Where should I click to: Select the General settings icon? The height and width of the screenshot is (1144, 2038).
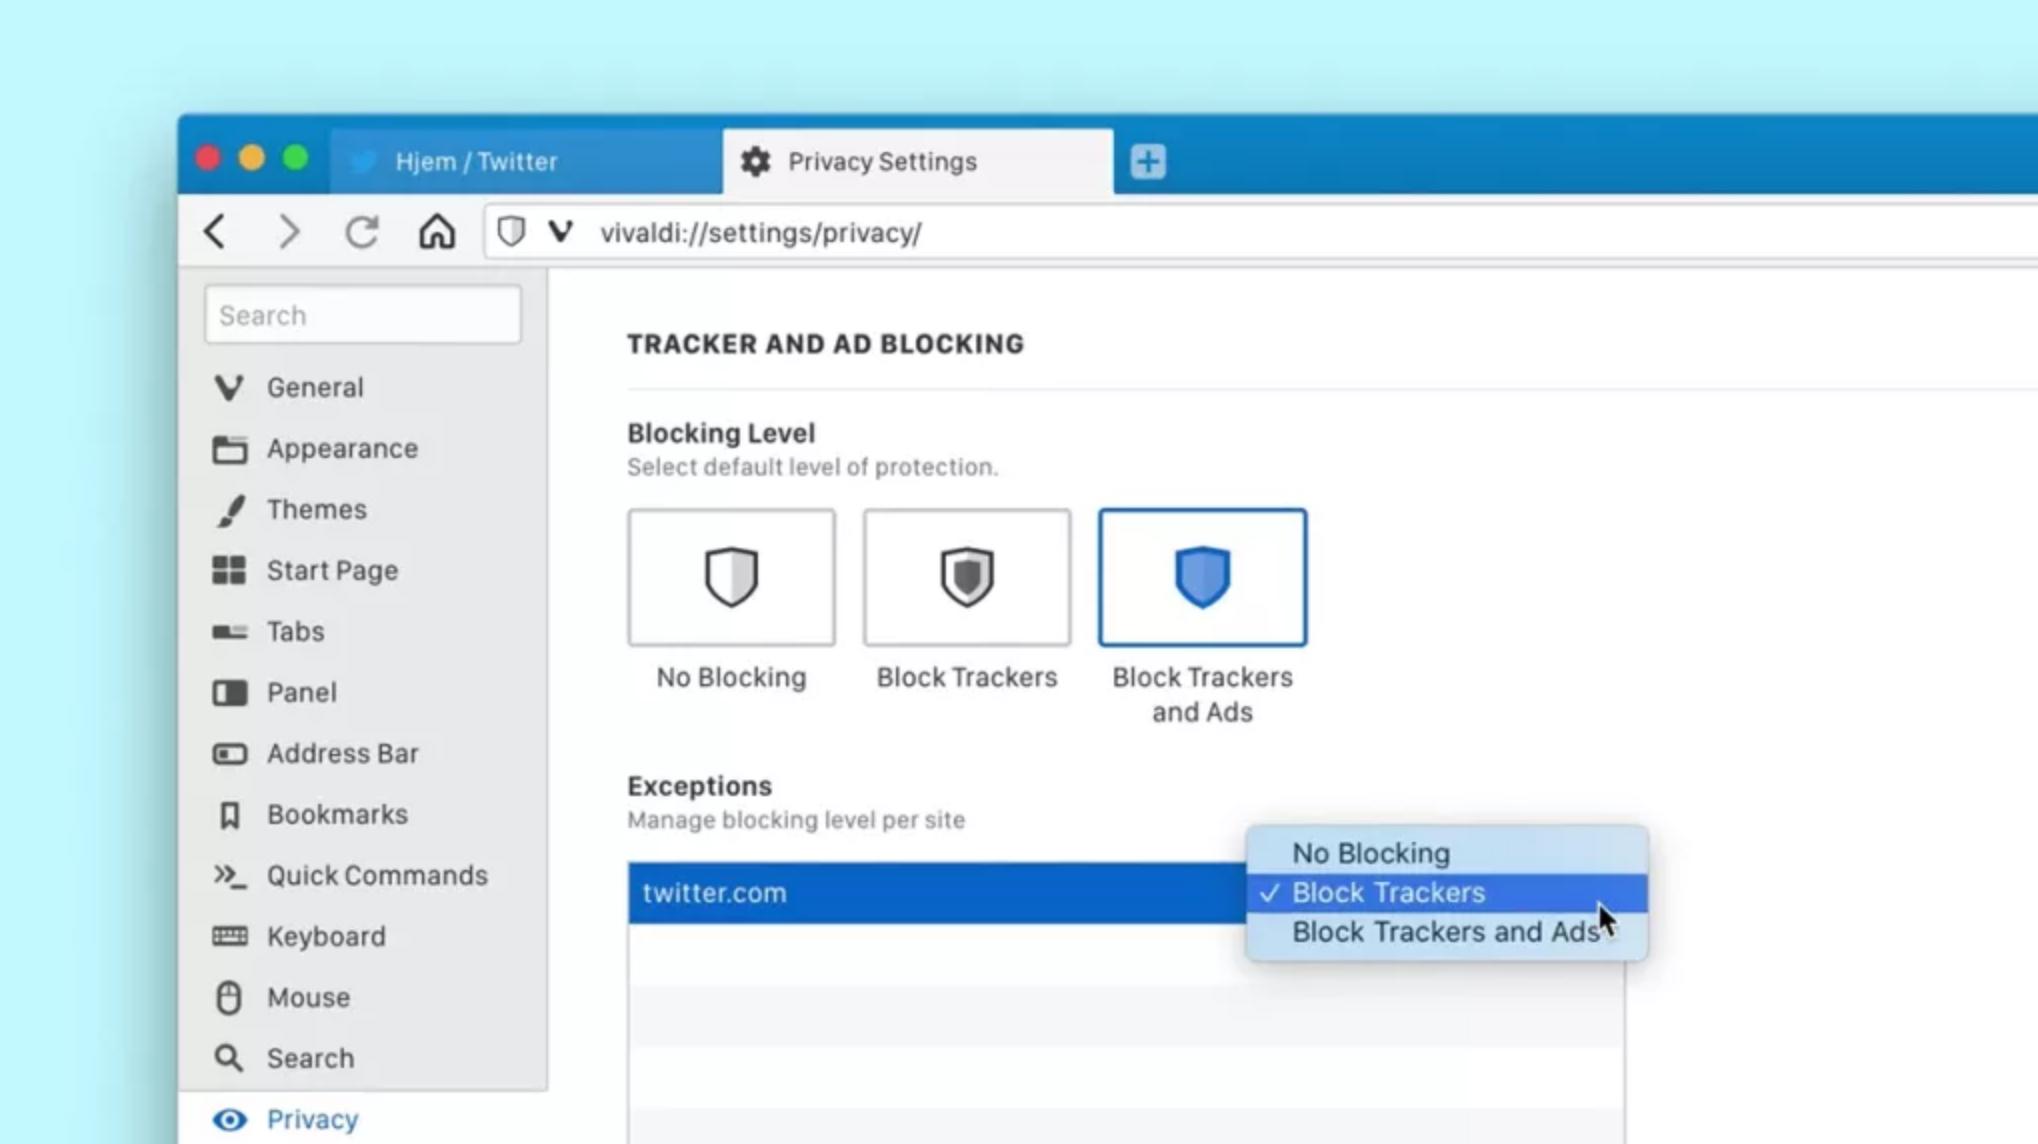228,387
